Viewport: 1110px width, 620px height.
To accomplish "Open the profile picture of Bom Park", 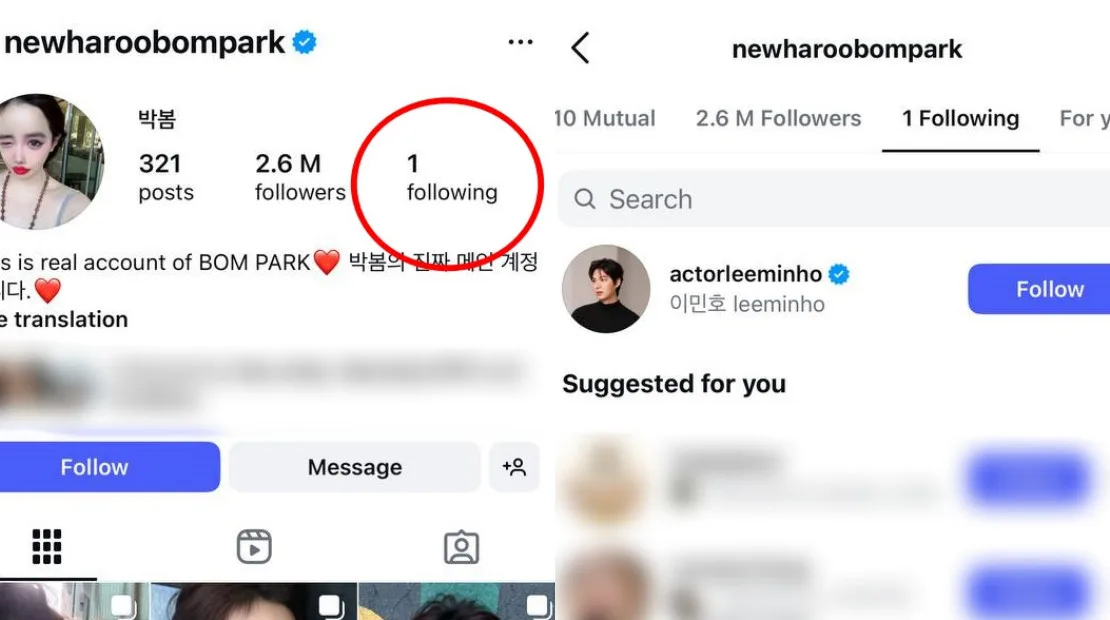I will 50,161.
